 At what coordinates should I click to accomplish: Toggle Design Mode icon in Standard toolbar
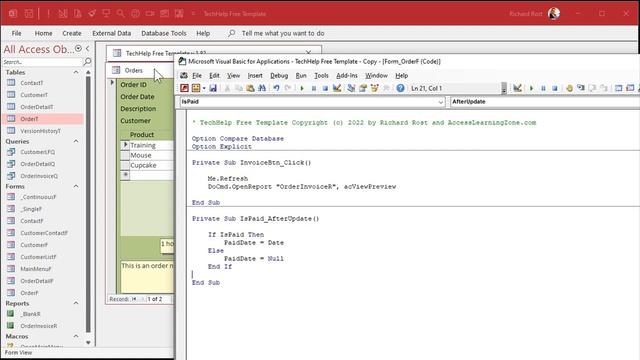click(x=337, y=88)
